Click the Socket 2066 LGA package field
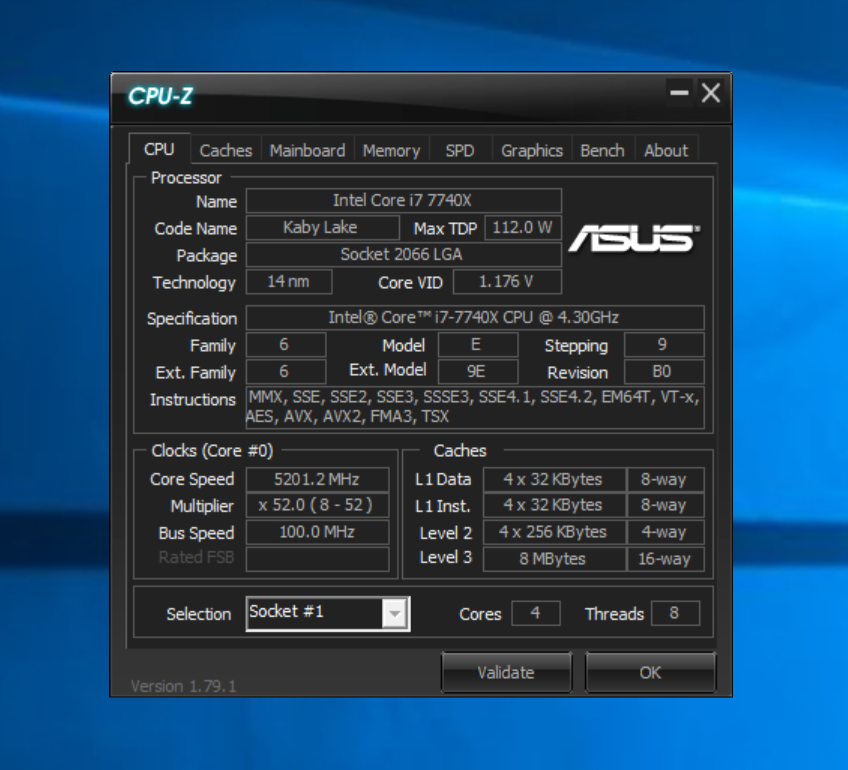848x770 pixels. (x=403, y=255)
